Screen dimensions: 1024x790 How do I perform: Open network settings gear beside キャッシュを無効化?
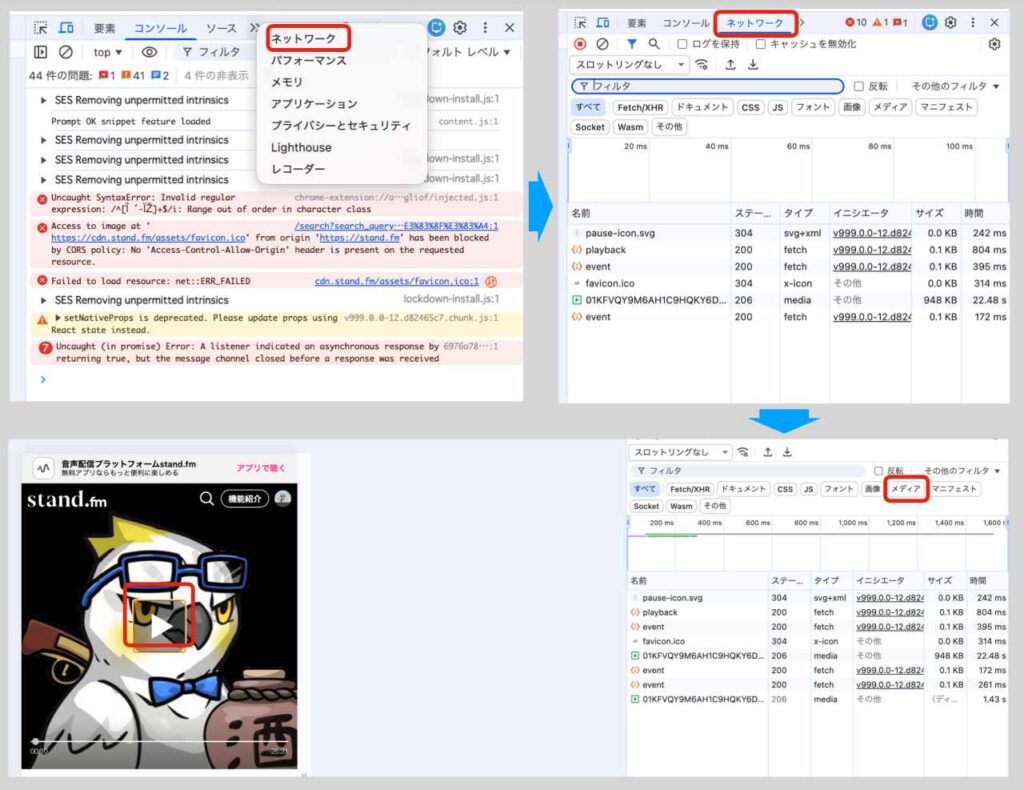[994, 44]
